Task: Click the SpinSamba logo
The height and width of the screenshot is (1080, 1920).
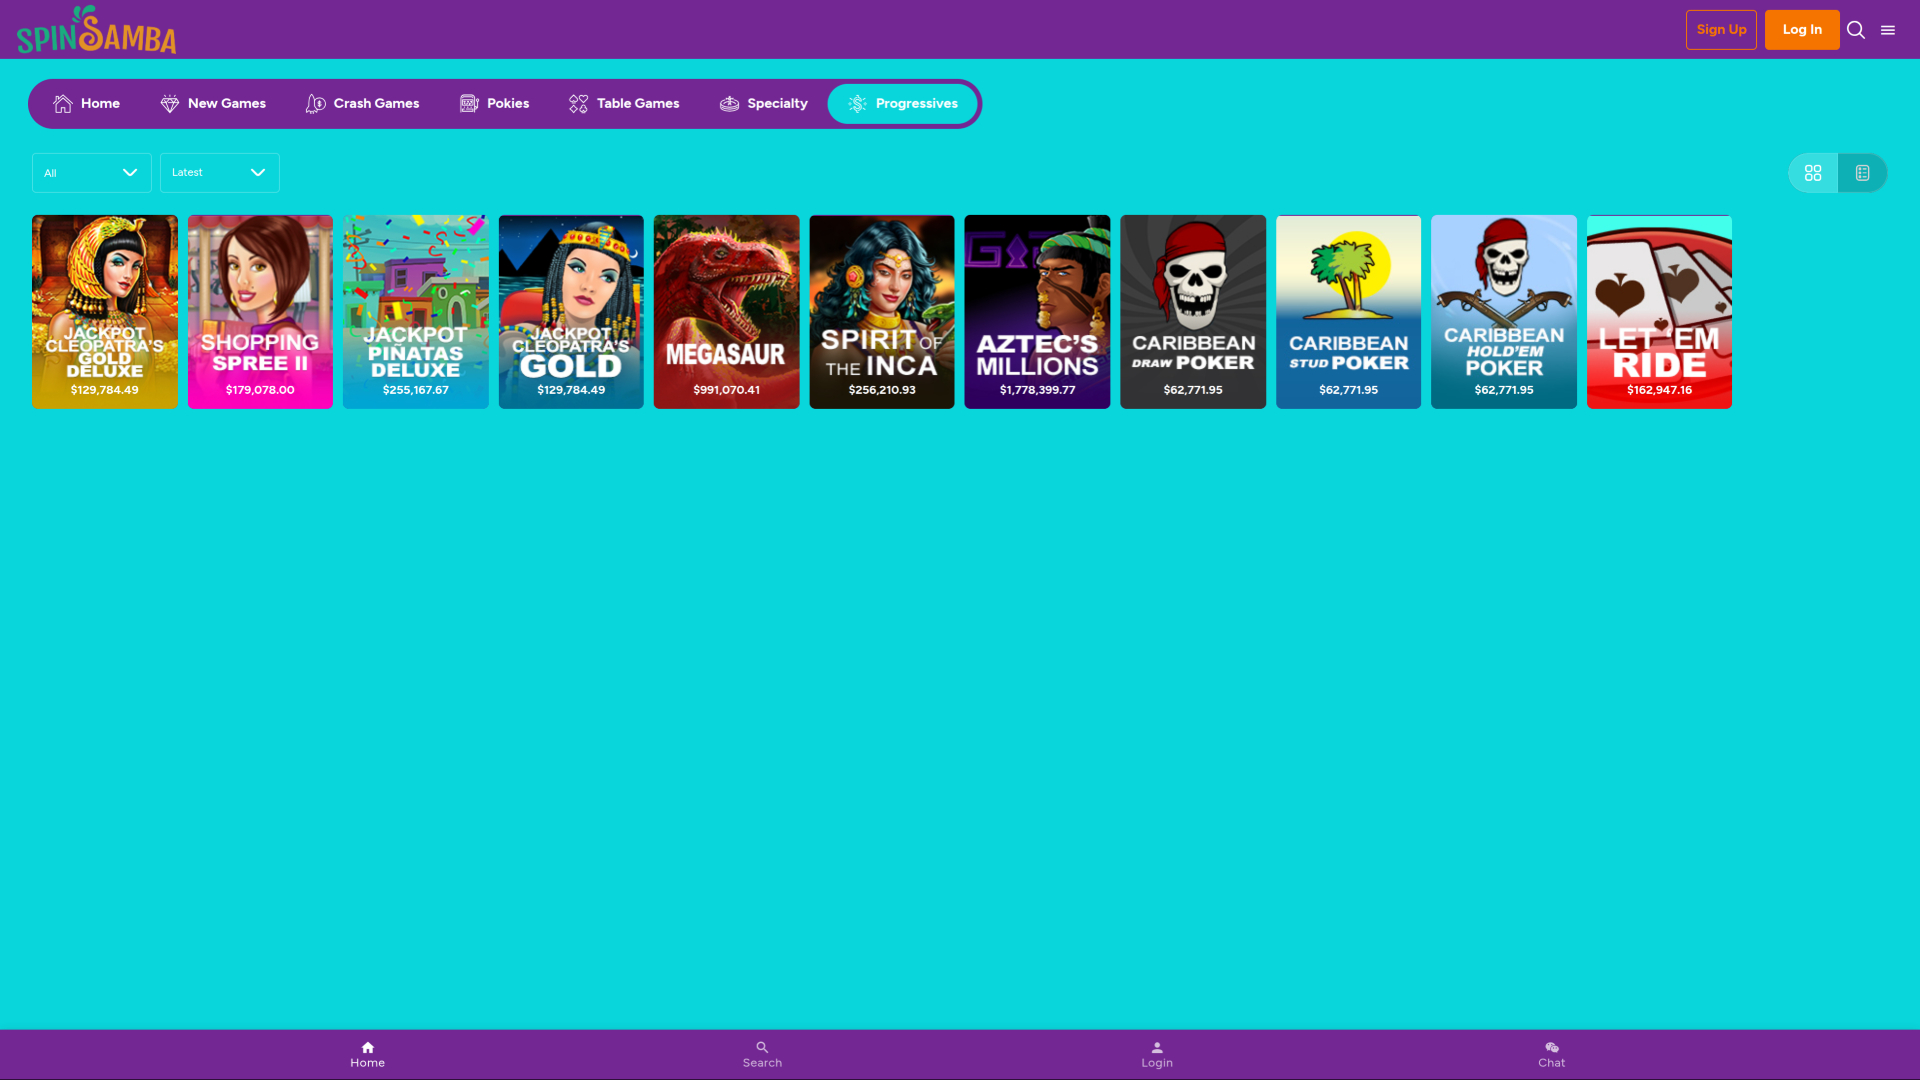Action: pos(96,30)
